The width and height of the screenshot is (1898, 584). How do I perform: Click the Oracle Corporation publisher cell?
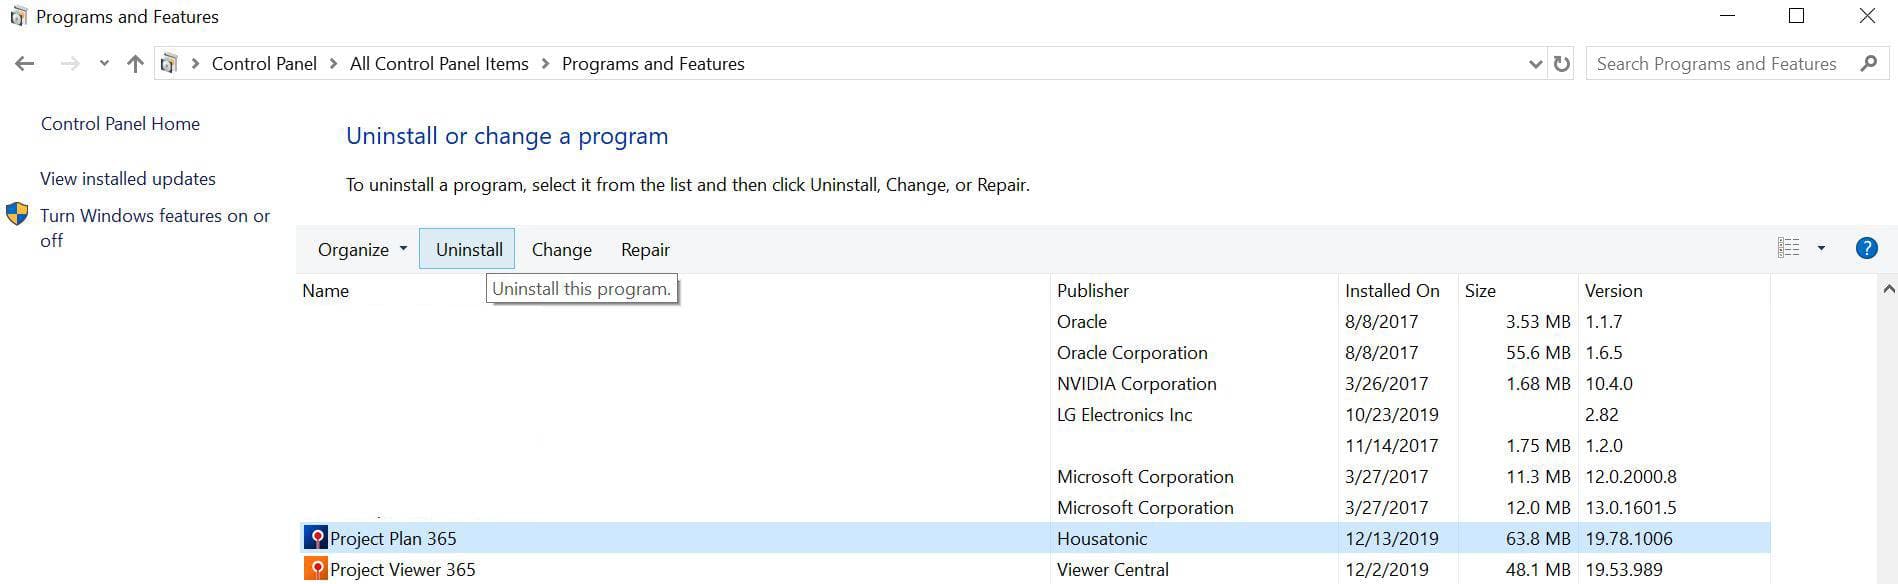(1132, 353)
